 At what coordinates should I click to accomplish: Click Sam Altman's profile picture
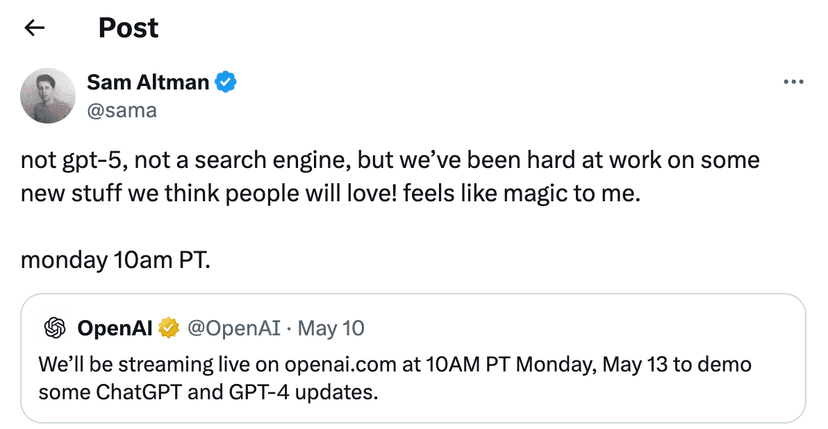click(x=48, y=96)
